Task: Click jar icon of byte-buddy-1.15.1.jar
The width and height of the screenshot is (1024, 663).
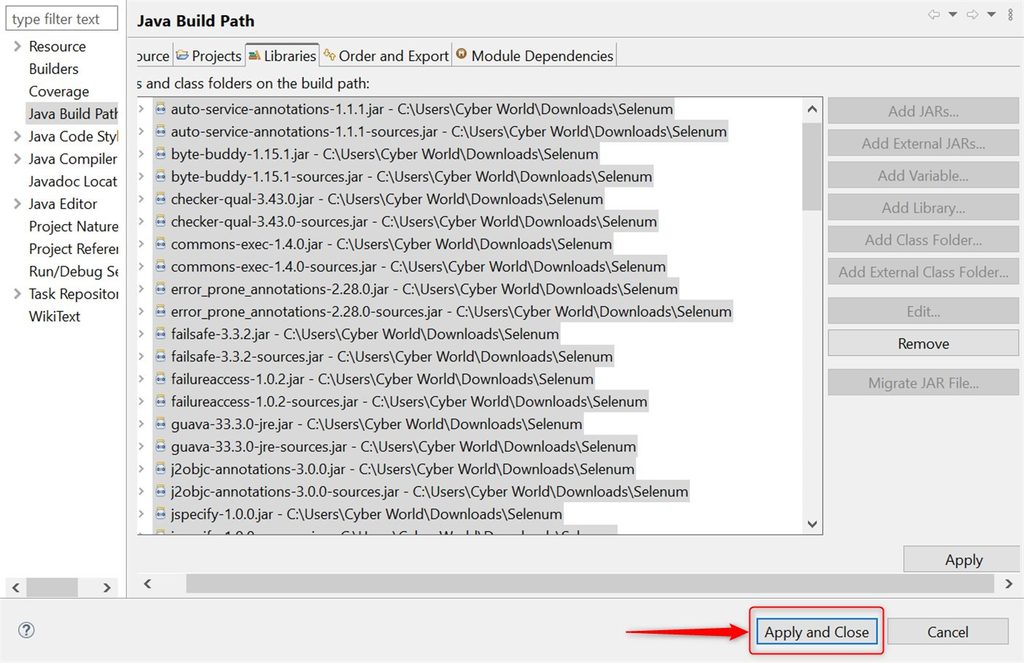Action: pos(160,154)
